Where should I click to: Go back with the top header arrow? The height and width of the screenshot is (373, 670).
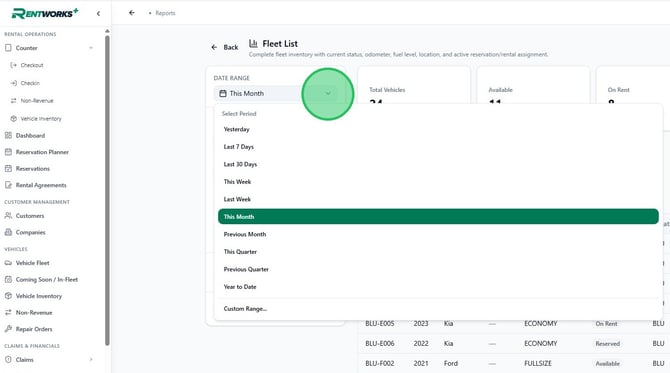132,13
